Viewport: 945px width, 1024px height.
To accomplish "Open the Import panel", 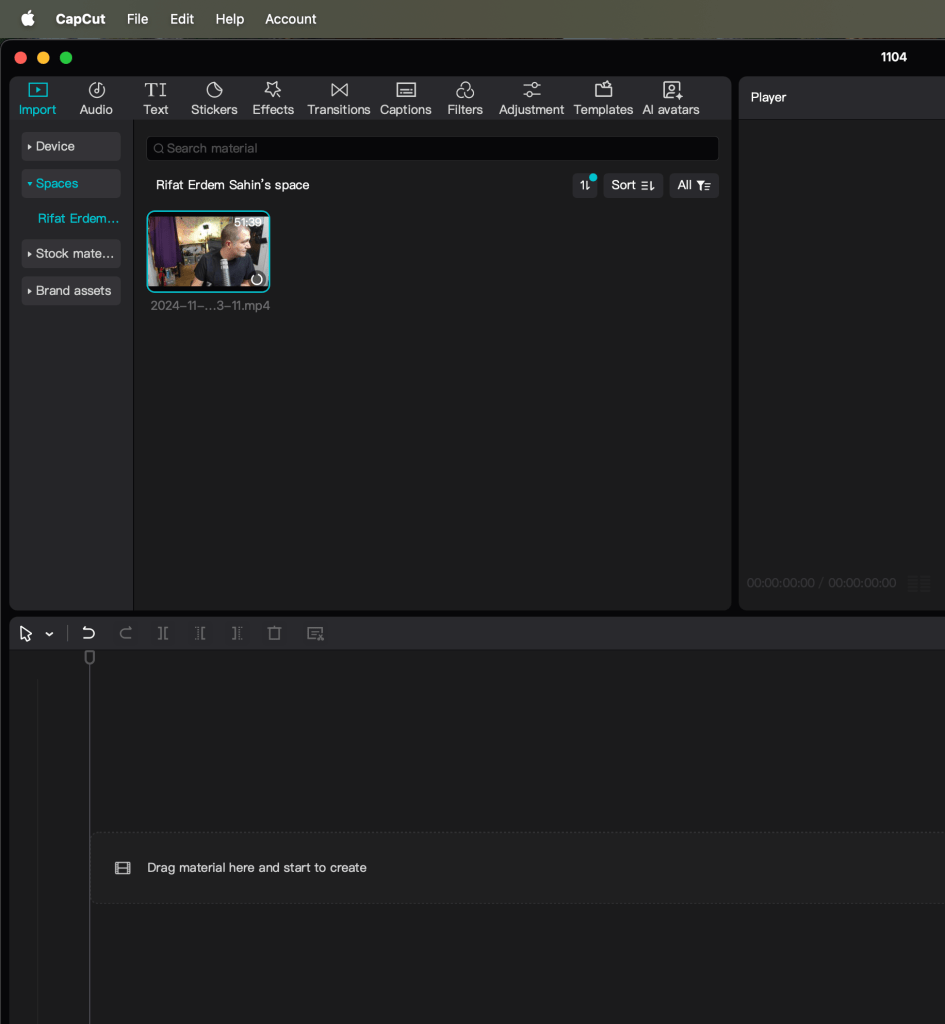I will pyautogui.click(x=37, y=99).
